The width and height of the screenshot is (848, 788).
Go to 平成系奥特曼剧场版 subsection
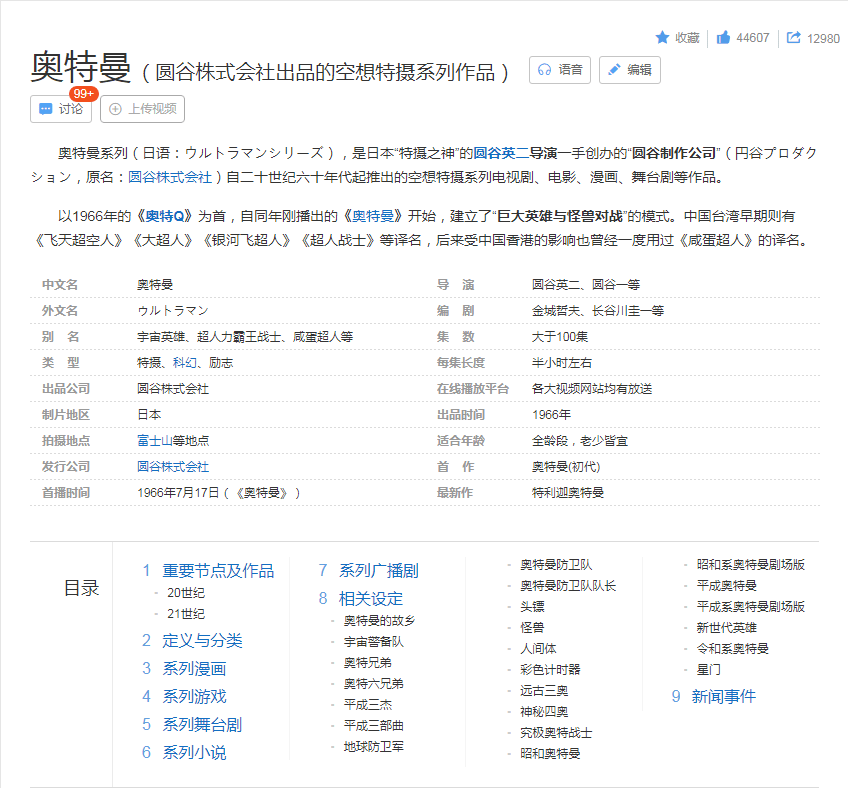coord(751,607)
